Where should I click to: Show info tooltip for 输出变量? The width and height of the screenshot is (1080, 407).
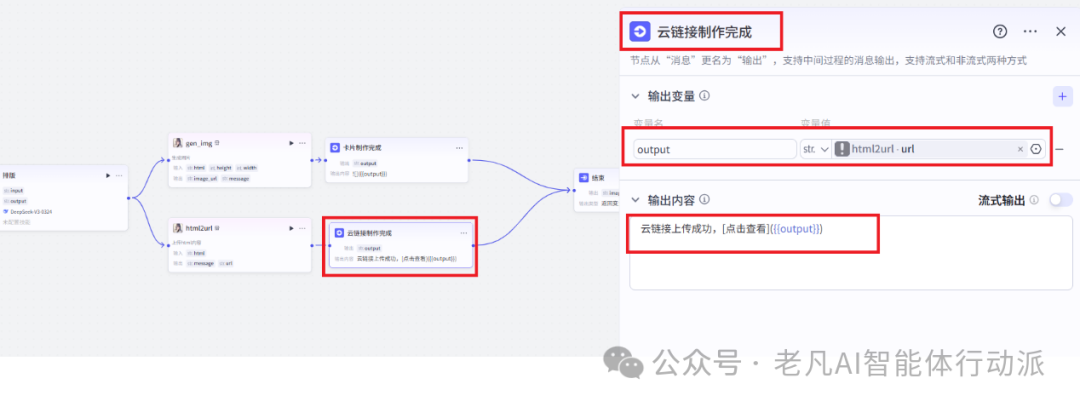point(705,96)
